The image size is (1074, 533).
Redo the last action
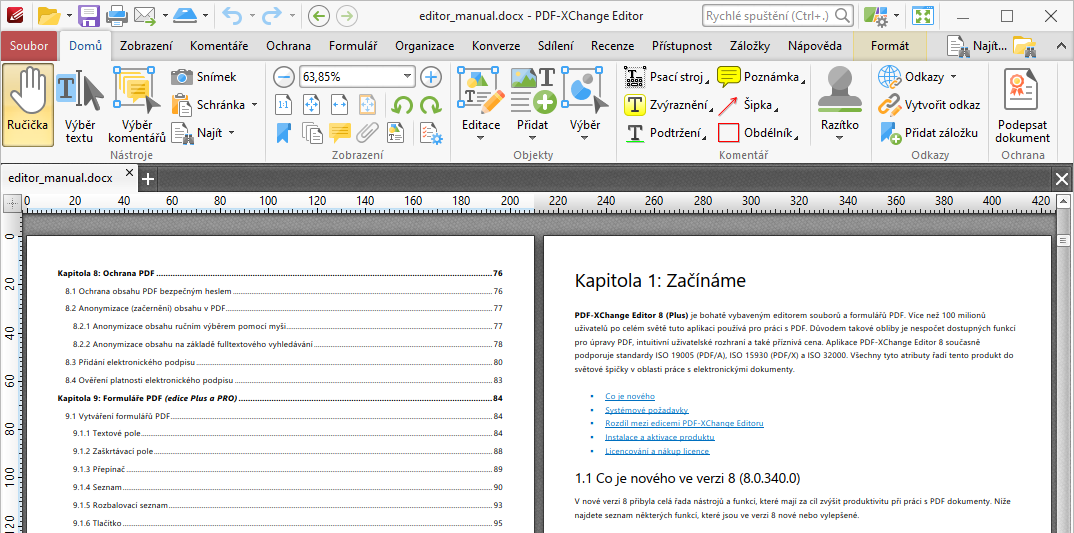coord(272,15)
